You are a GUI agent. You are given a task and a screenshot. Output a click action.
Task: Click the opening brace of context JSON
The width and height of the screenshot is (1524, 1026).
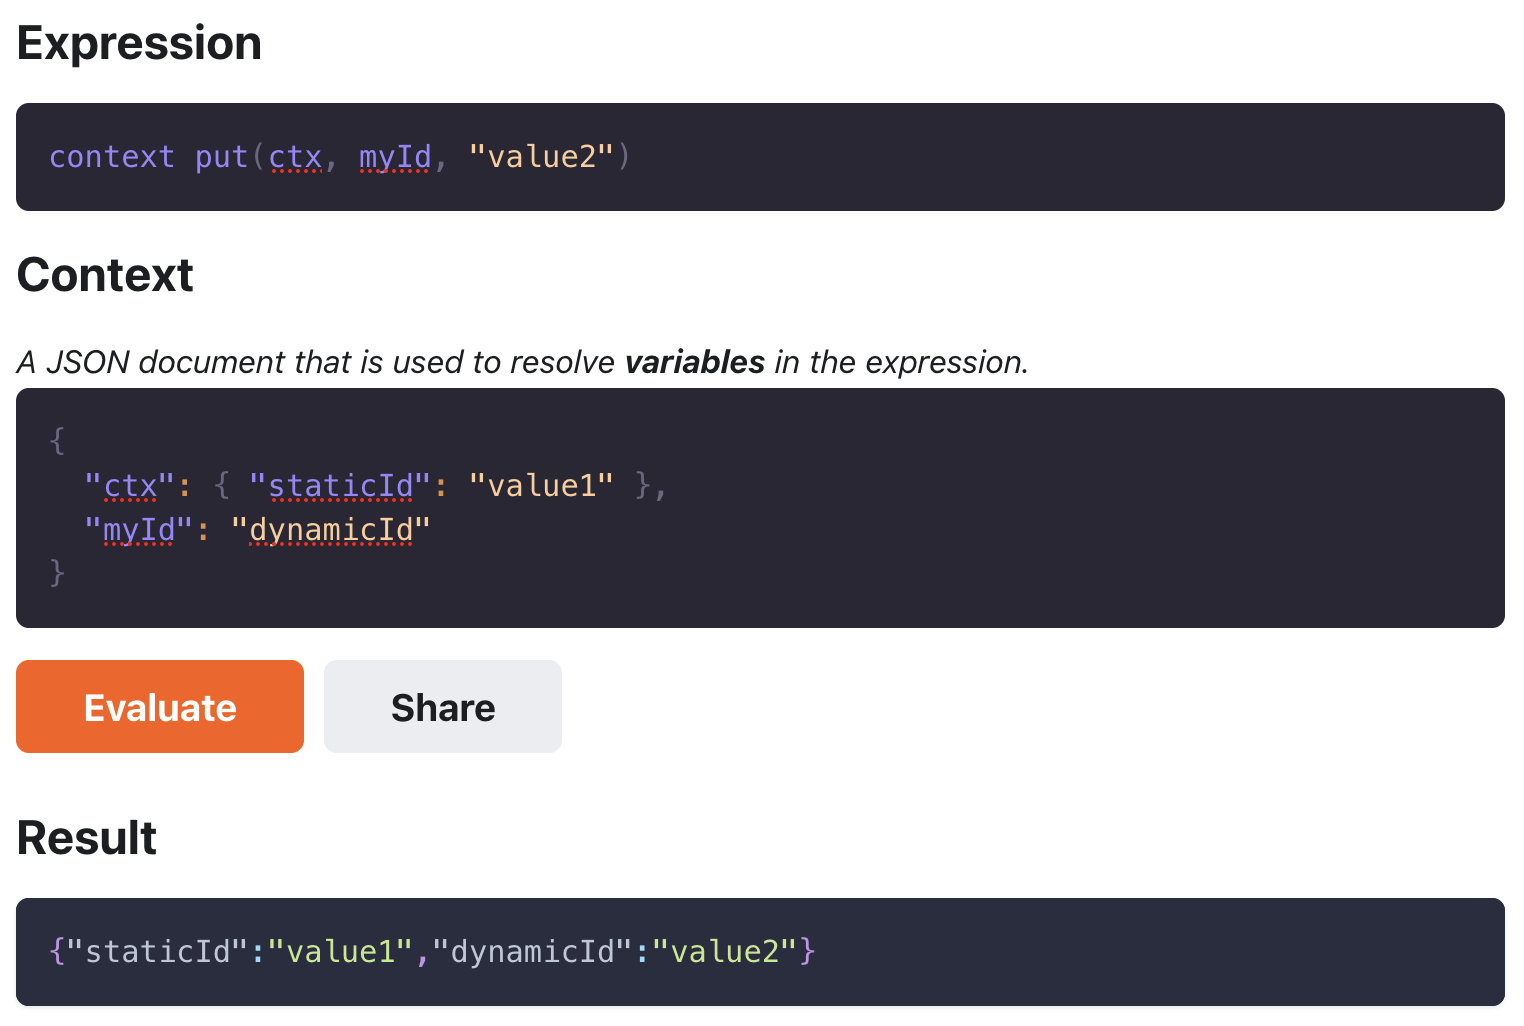[57, 441]
